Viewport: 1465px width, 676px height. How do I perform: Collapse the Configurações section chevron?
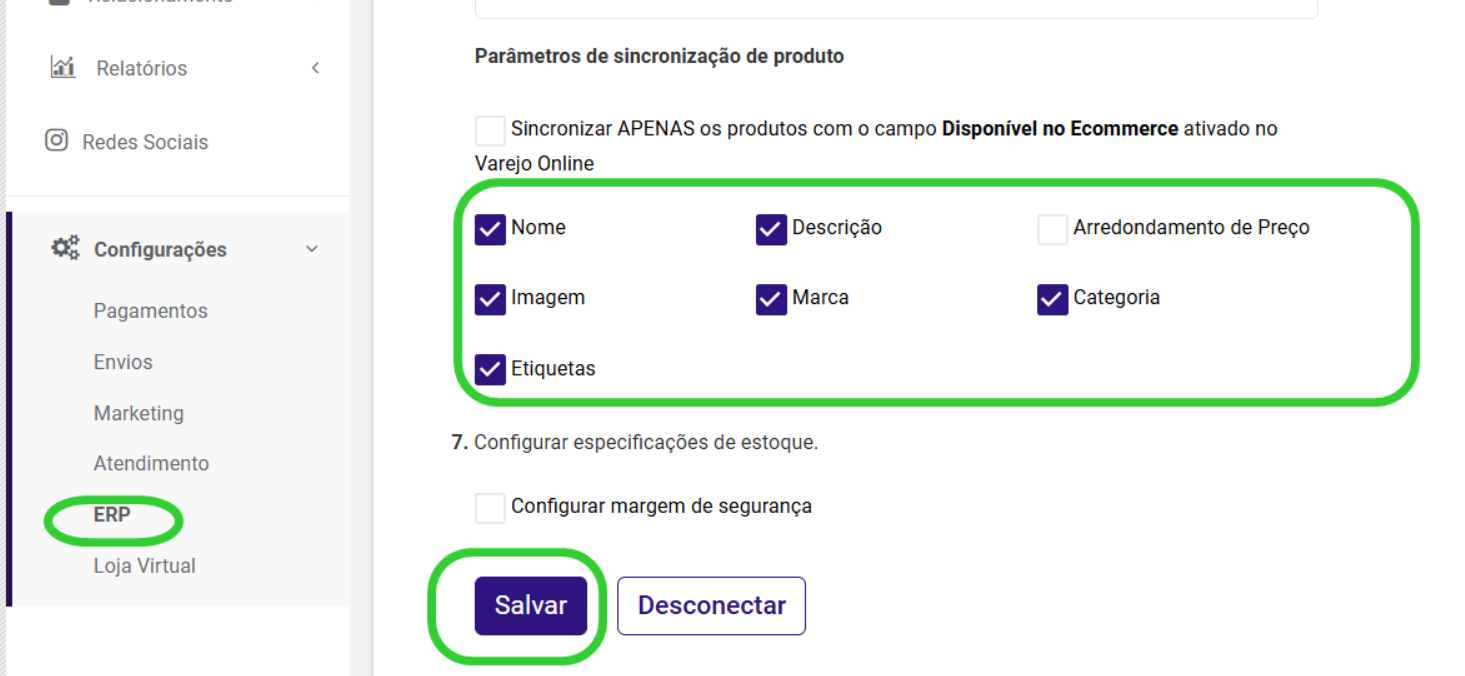pyautogui.click(x=312, y=249)
